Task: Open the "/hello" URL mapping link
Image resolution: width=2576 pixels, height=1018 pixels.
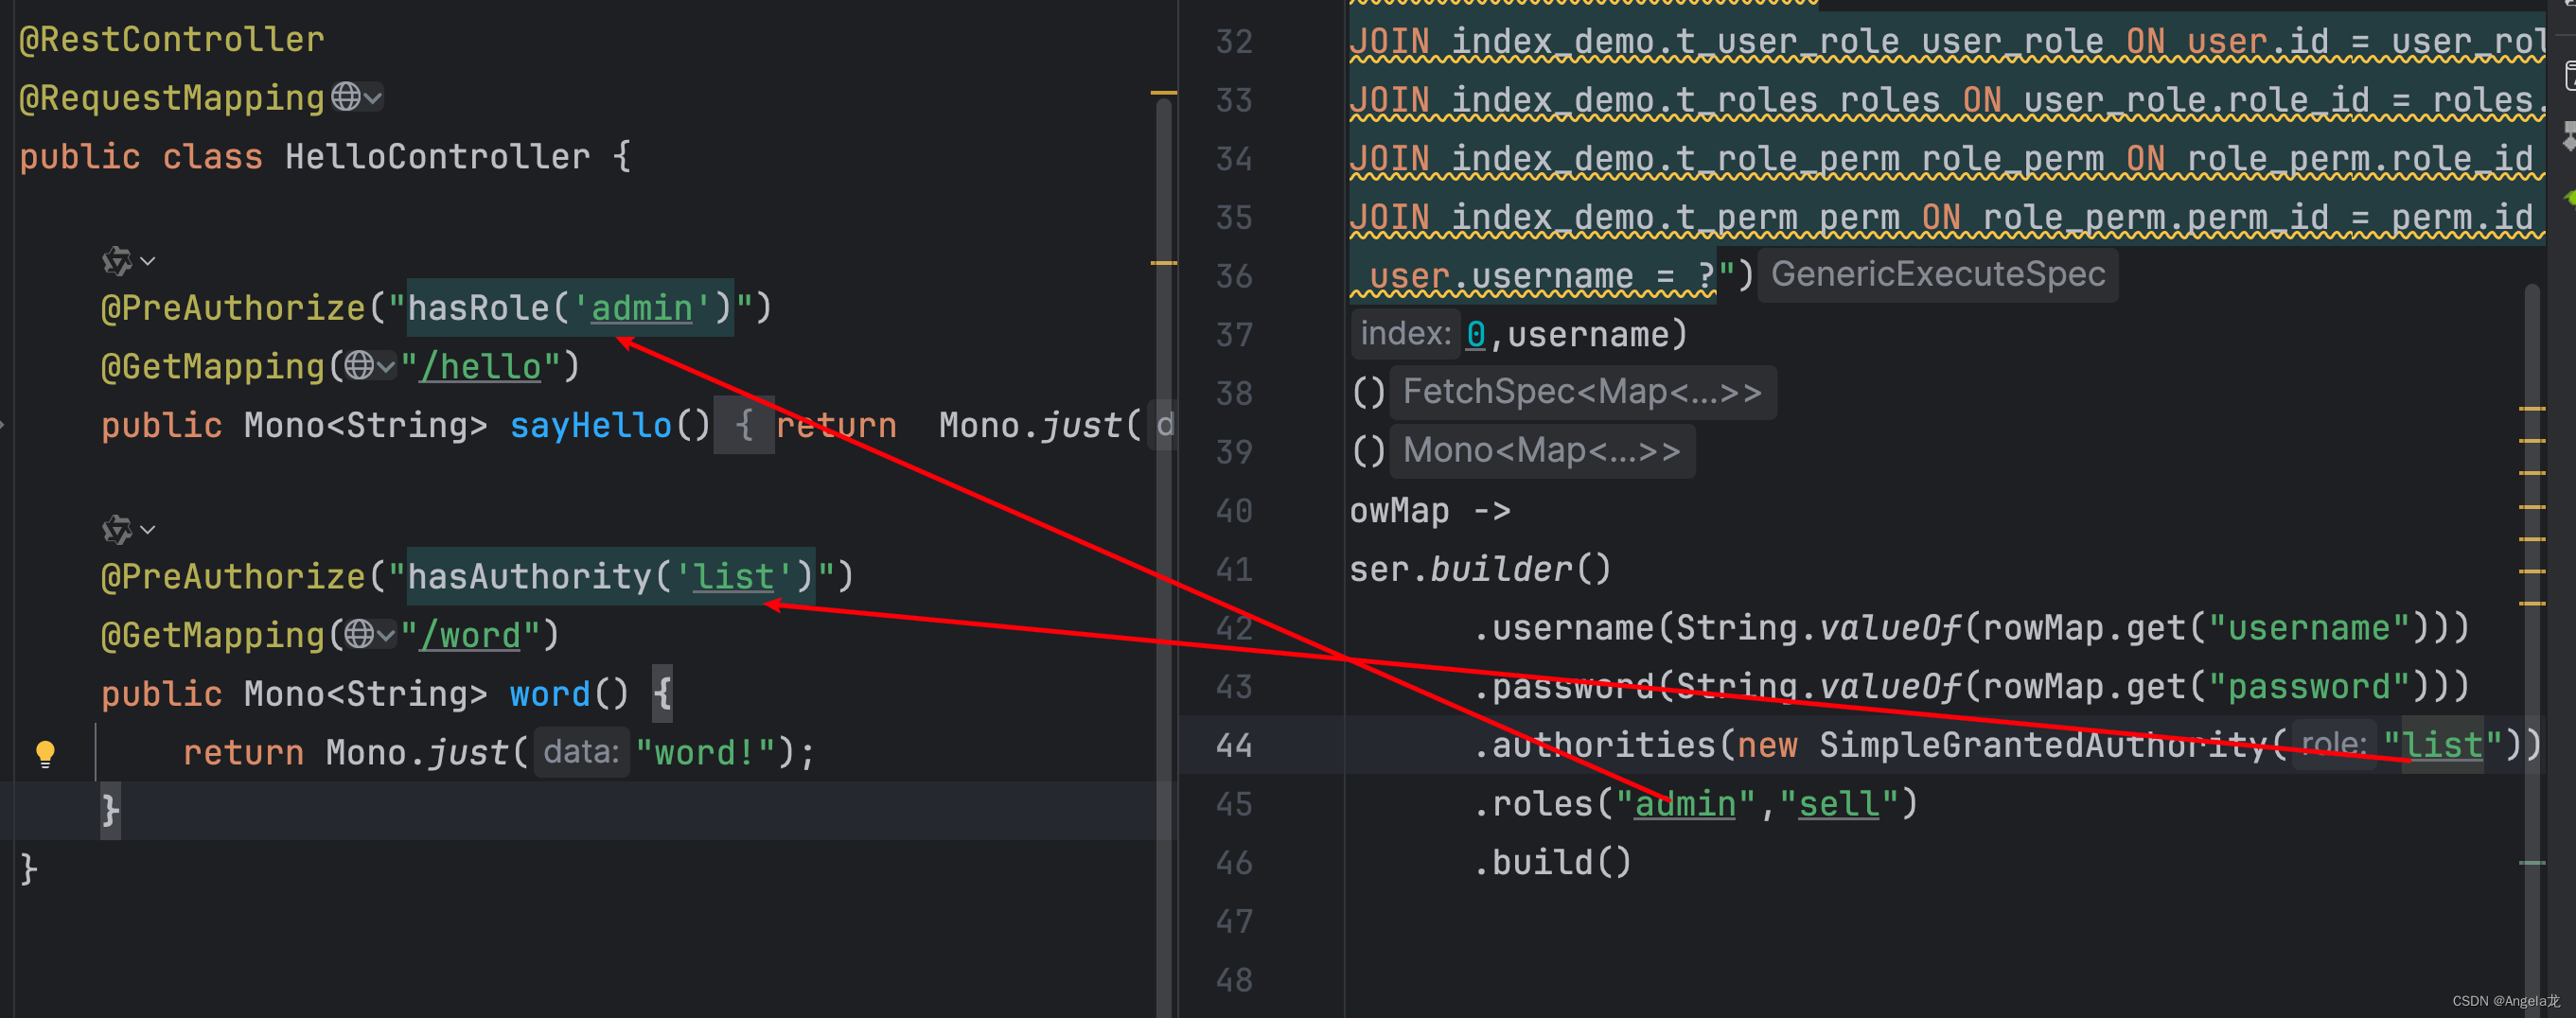Action: click(x=480, y=367)
